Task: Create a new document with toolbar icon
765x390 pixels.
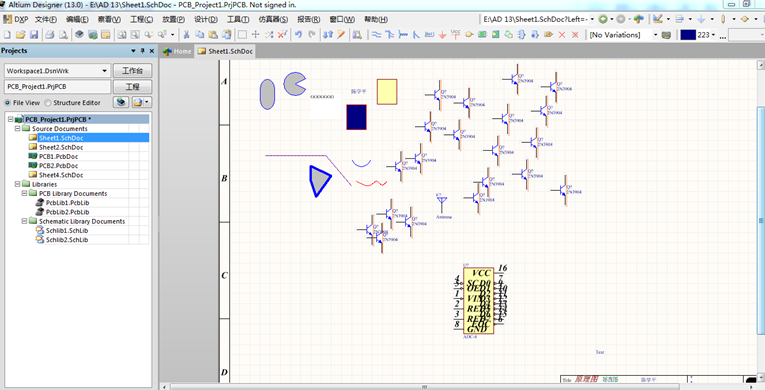Action: 7,35
